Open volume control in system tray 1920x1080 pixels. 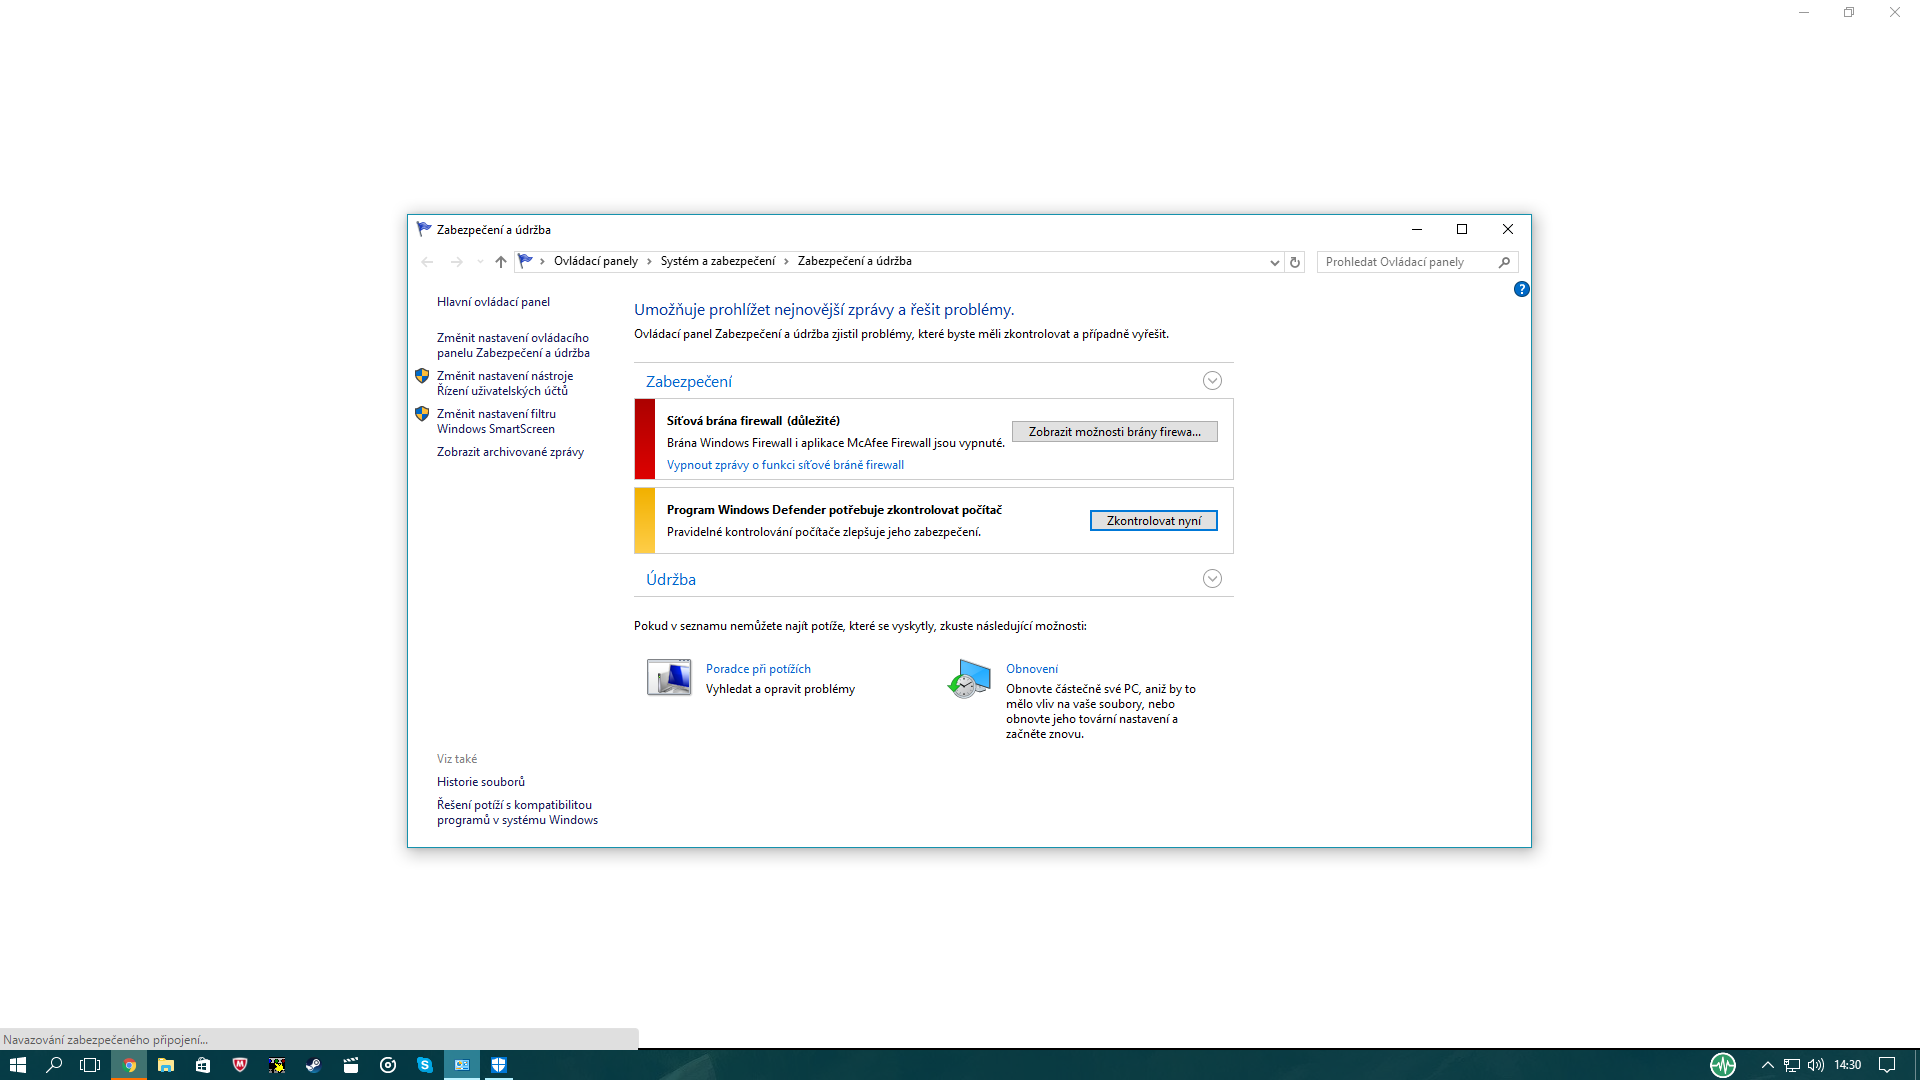point(1816,1065)
